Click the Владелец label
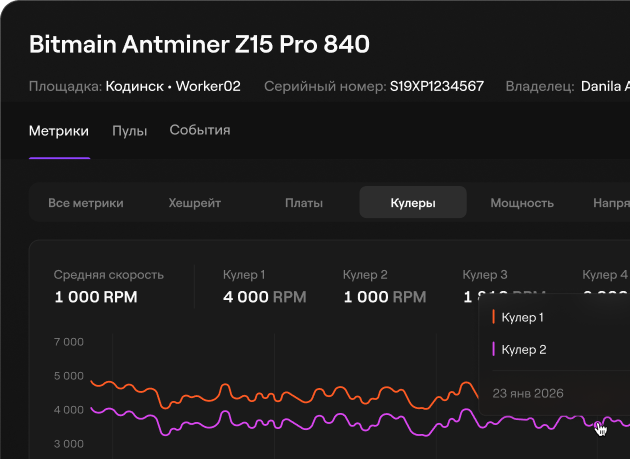630x459 pixels. click(x=540, y=86)
